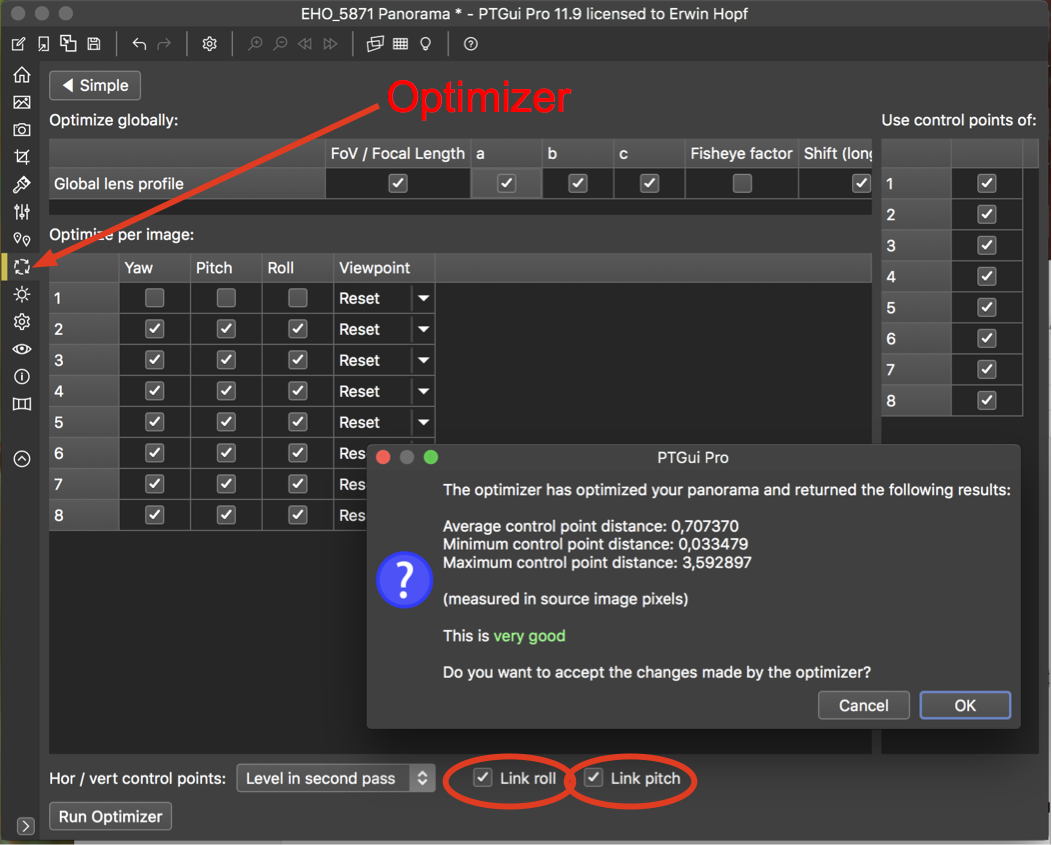Toggle FoV / Focal Length for Global lens profile
The width and height of the screenshot is (1052, 845).
pos(398,183)
